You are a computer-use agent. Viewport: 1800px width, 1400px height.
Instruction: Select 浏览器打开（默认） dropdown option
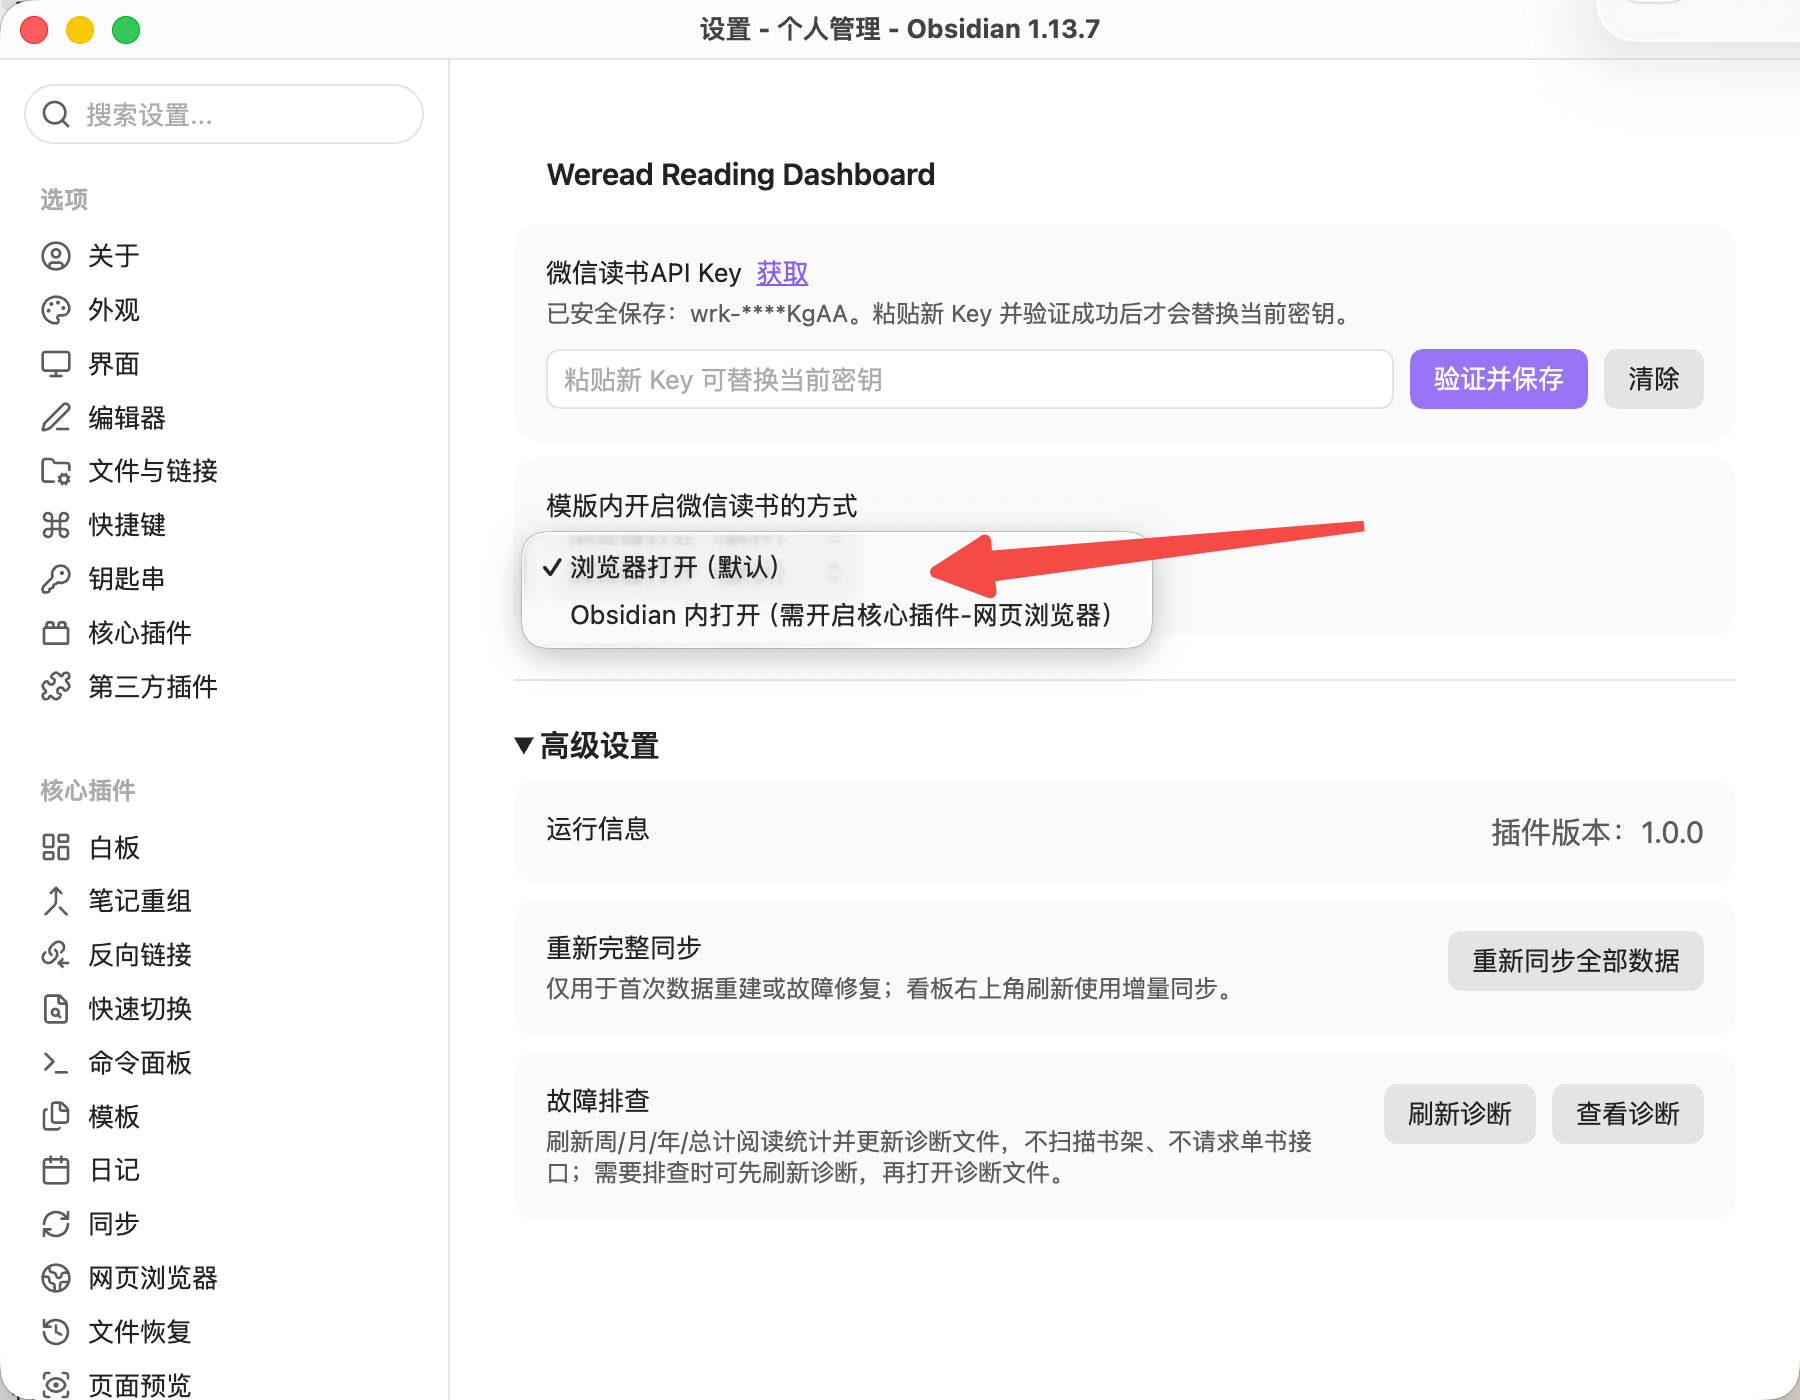click(x=837, y=567)
